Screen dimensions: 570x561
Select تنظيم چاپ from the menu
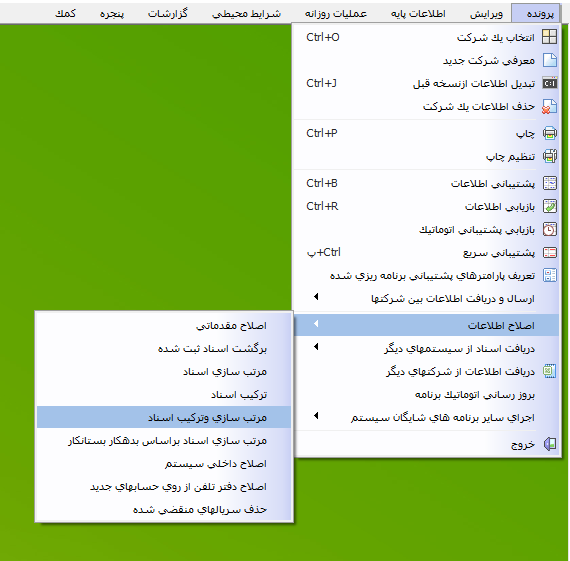point(426,156)
